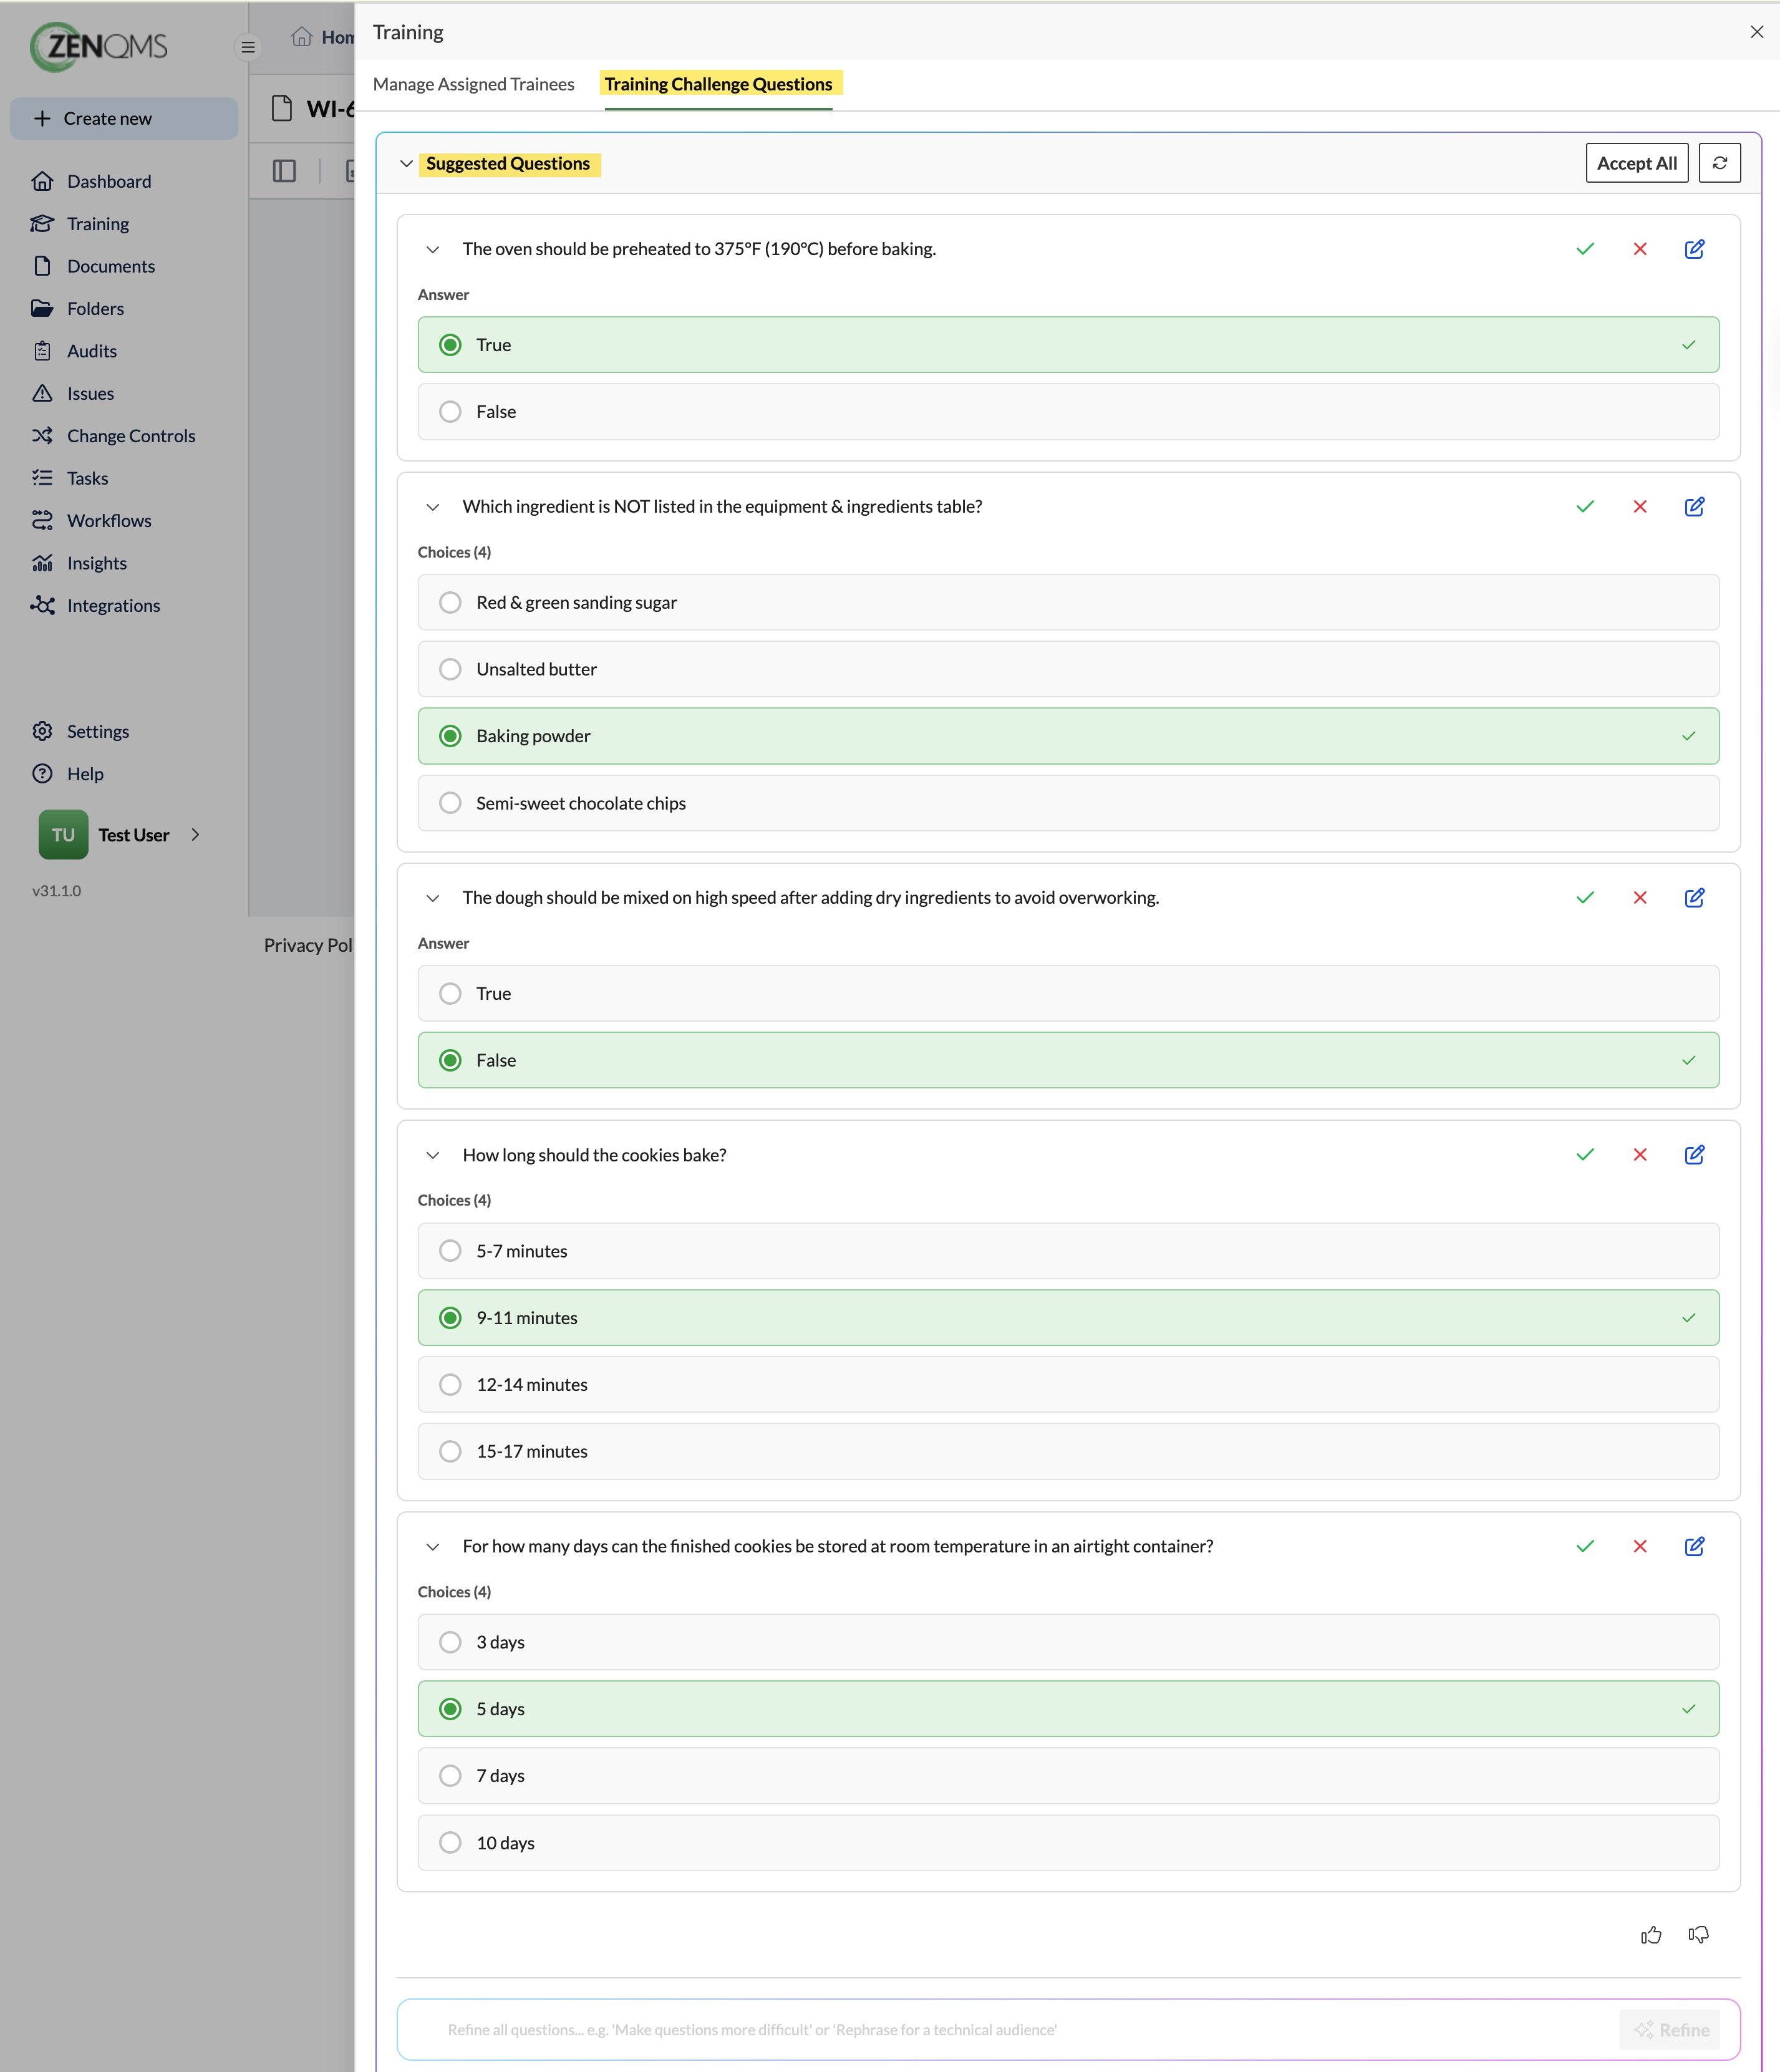Edit the cookie storage days question
The image size is (1780, 2072).
pos(1695,1546)
